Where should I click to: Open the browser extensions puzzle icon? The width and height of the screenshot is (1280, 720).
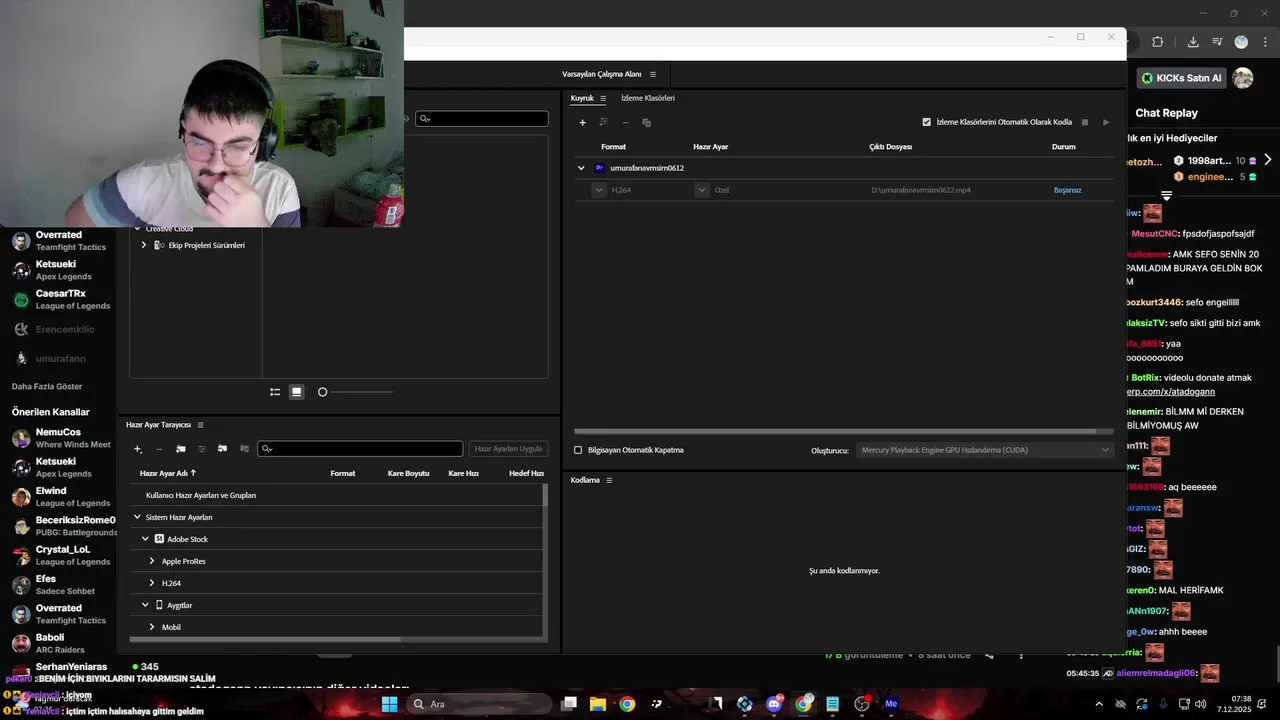(x=1157, y=42)
